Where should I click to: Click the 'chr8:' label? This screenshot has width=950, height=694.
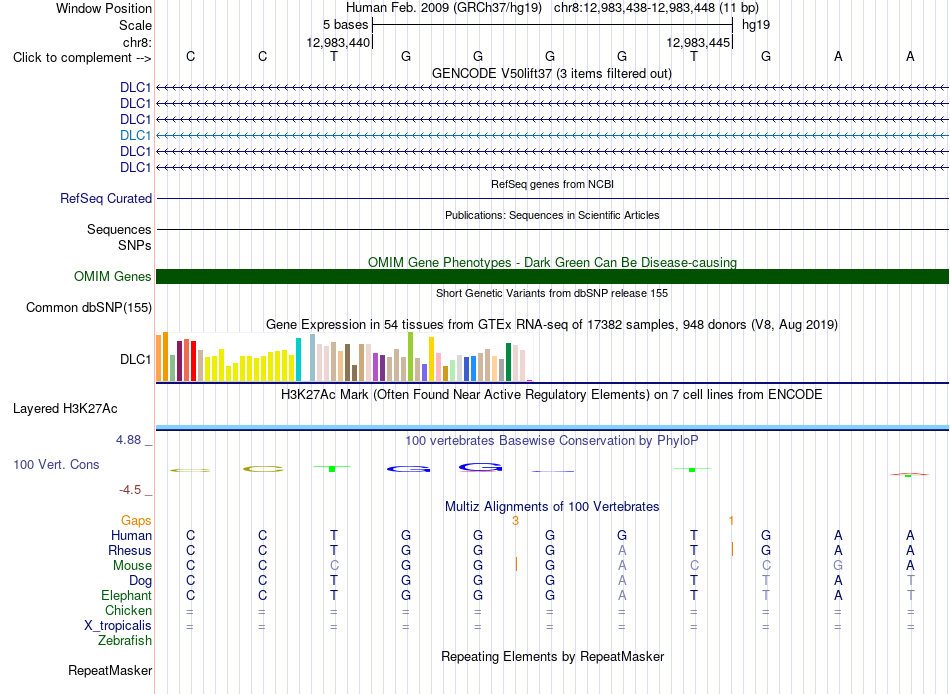(137, 42)
